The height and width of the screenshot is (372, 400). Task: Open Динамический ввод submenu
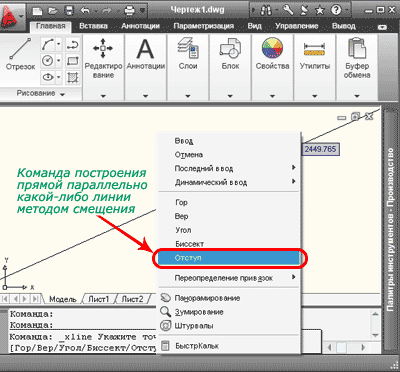230,182
